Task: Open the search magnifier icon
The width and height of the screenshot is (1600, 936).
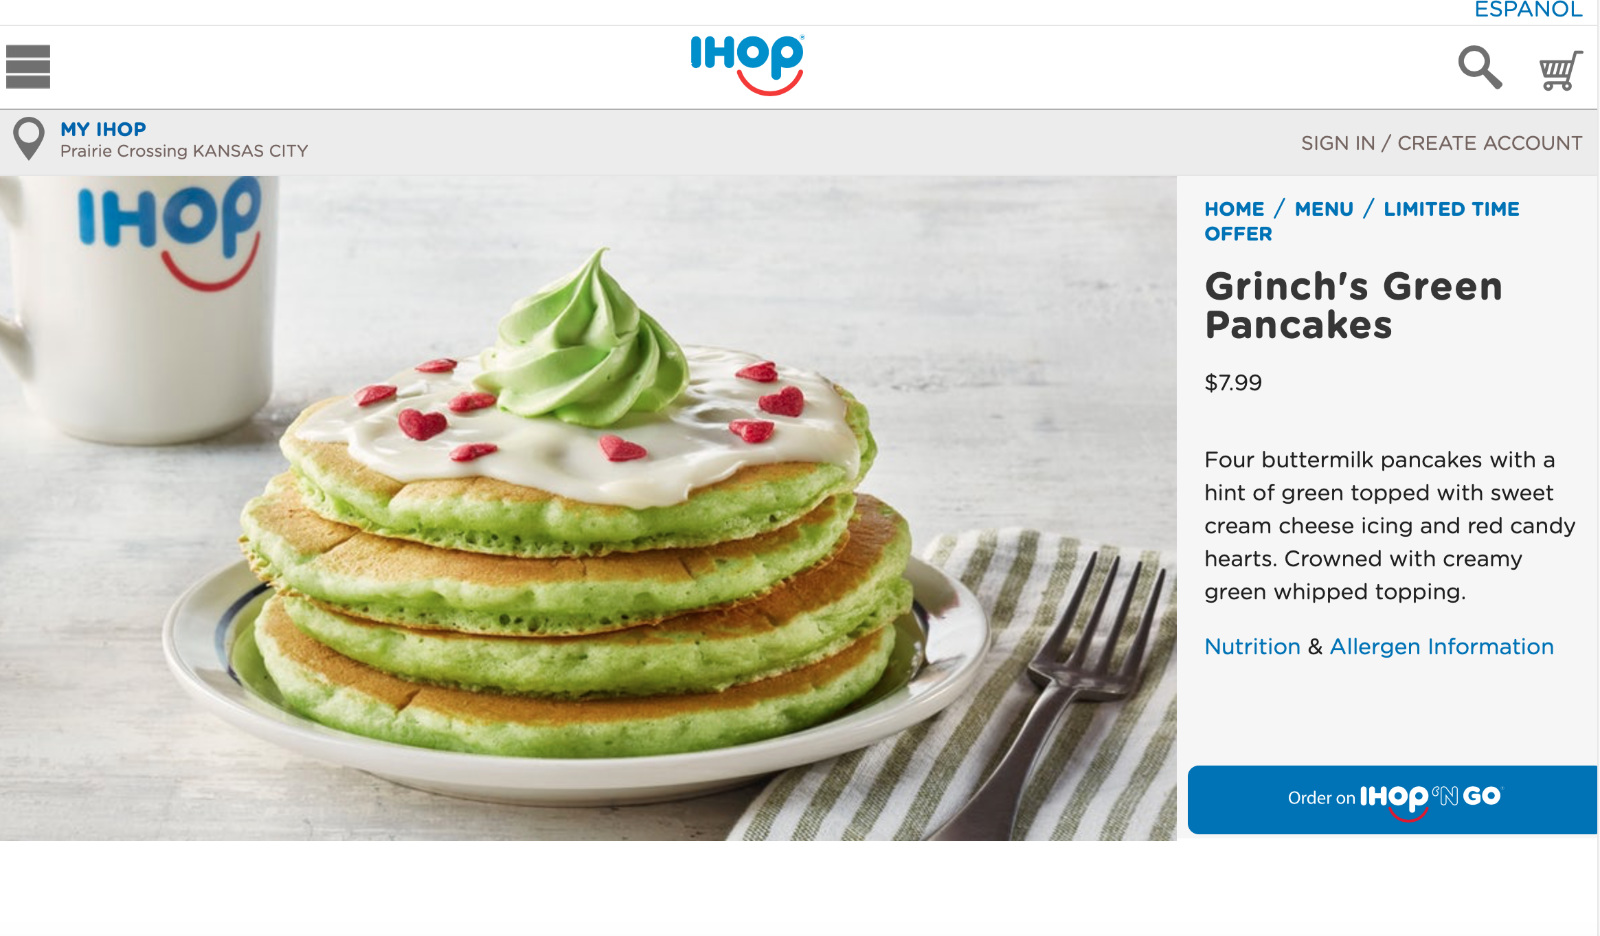Action: pos(1480,67)
